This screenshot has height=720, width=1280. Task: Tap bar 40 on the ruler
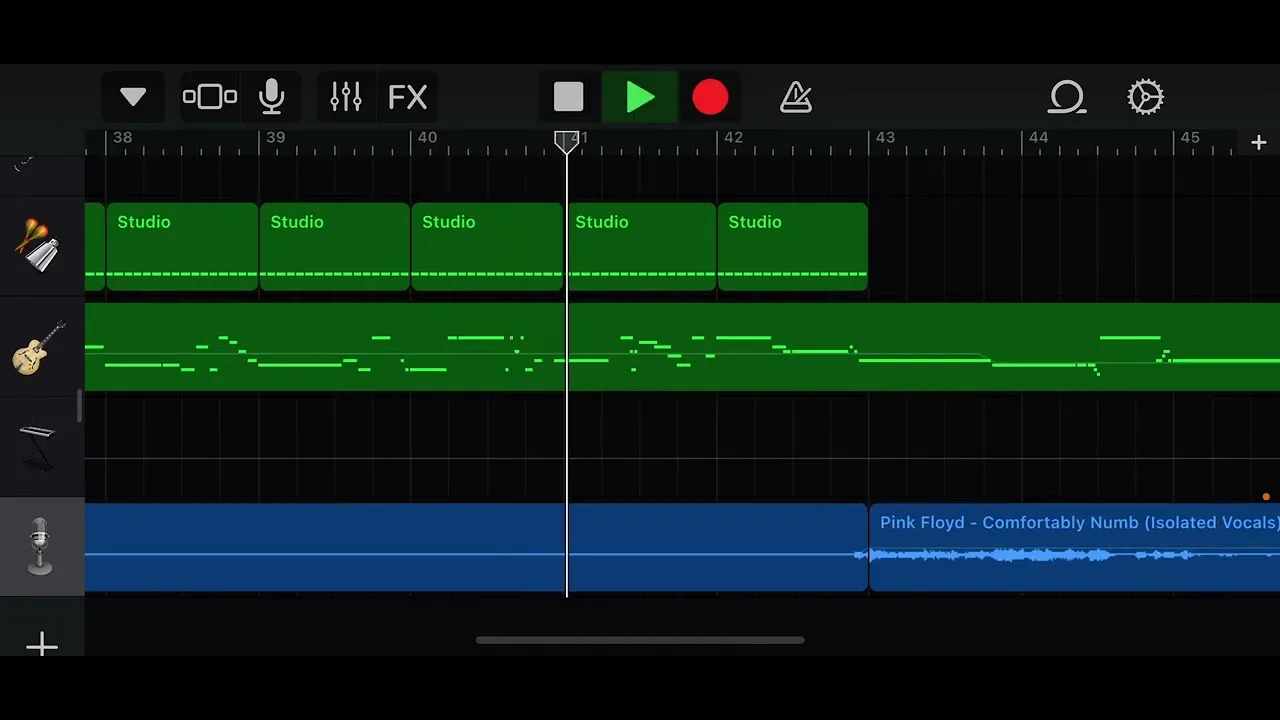coord(427,138)
